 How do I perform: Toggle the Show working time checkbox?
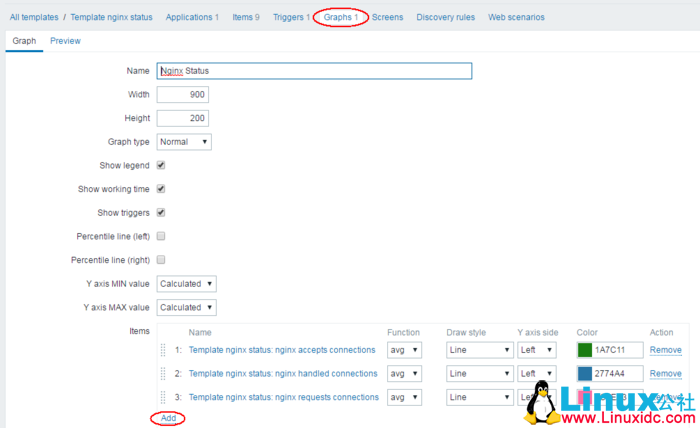point(161,189)
